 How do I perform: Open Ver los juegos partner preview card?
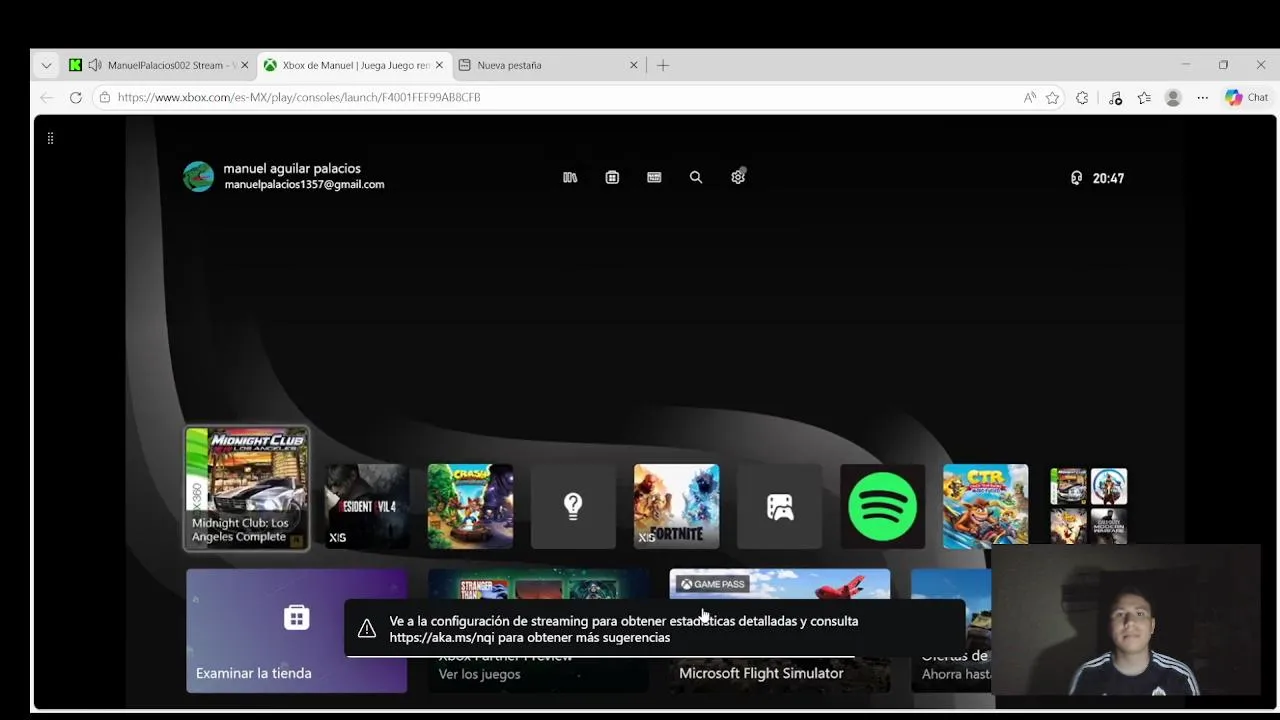tap(538, 631)
